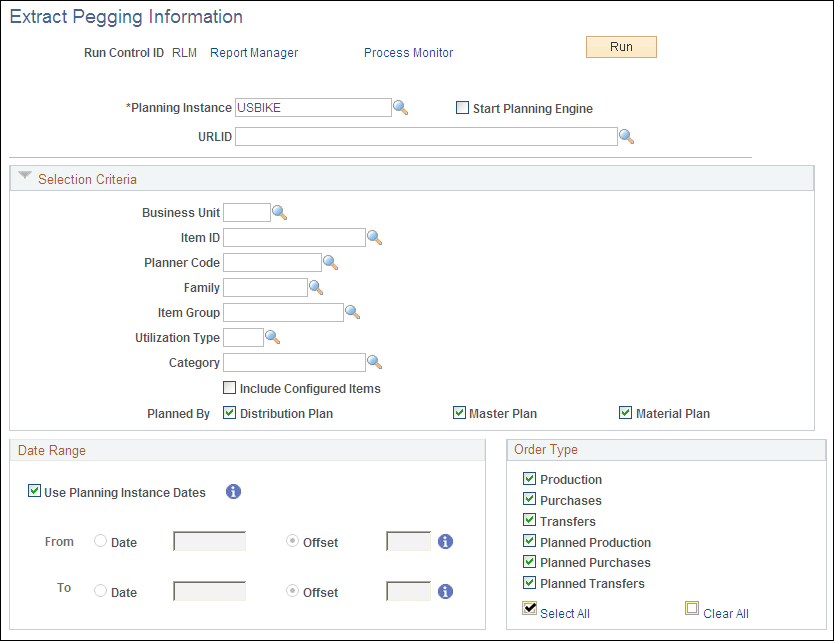Disable the Master Plan checkbox
834x641 pixels.
coord(459,412)
